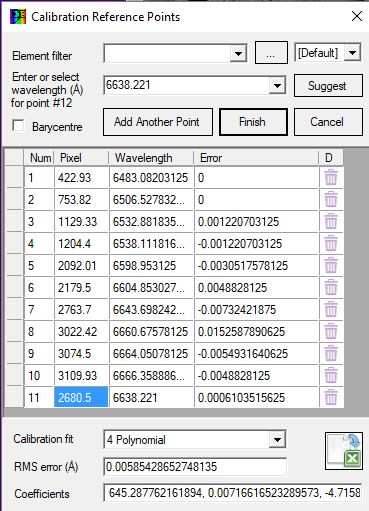Enable the Barycentre checkbox
Screen dimensions: 369x511
pyautogui.click(x=18, y=126)
